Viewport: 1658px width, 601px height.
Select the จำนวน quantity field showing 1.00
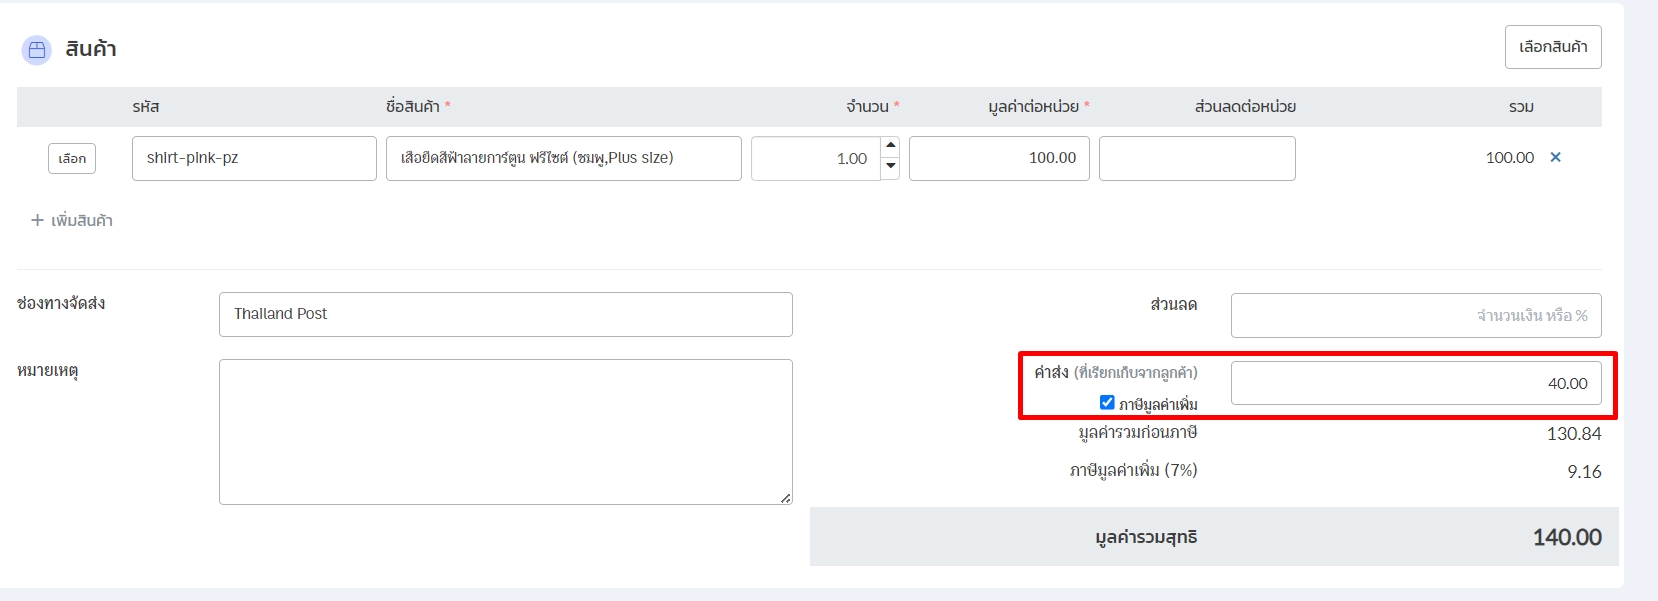815,158
